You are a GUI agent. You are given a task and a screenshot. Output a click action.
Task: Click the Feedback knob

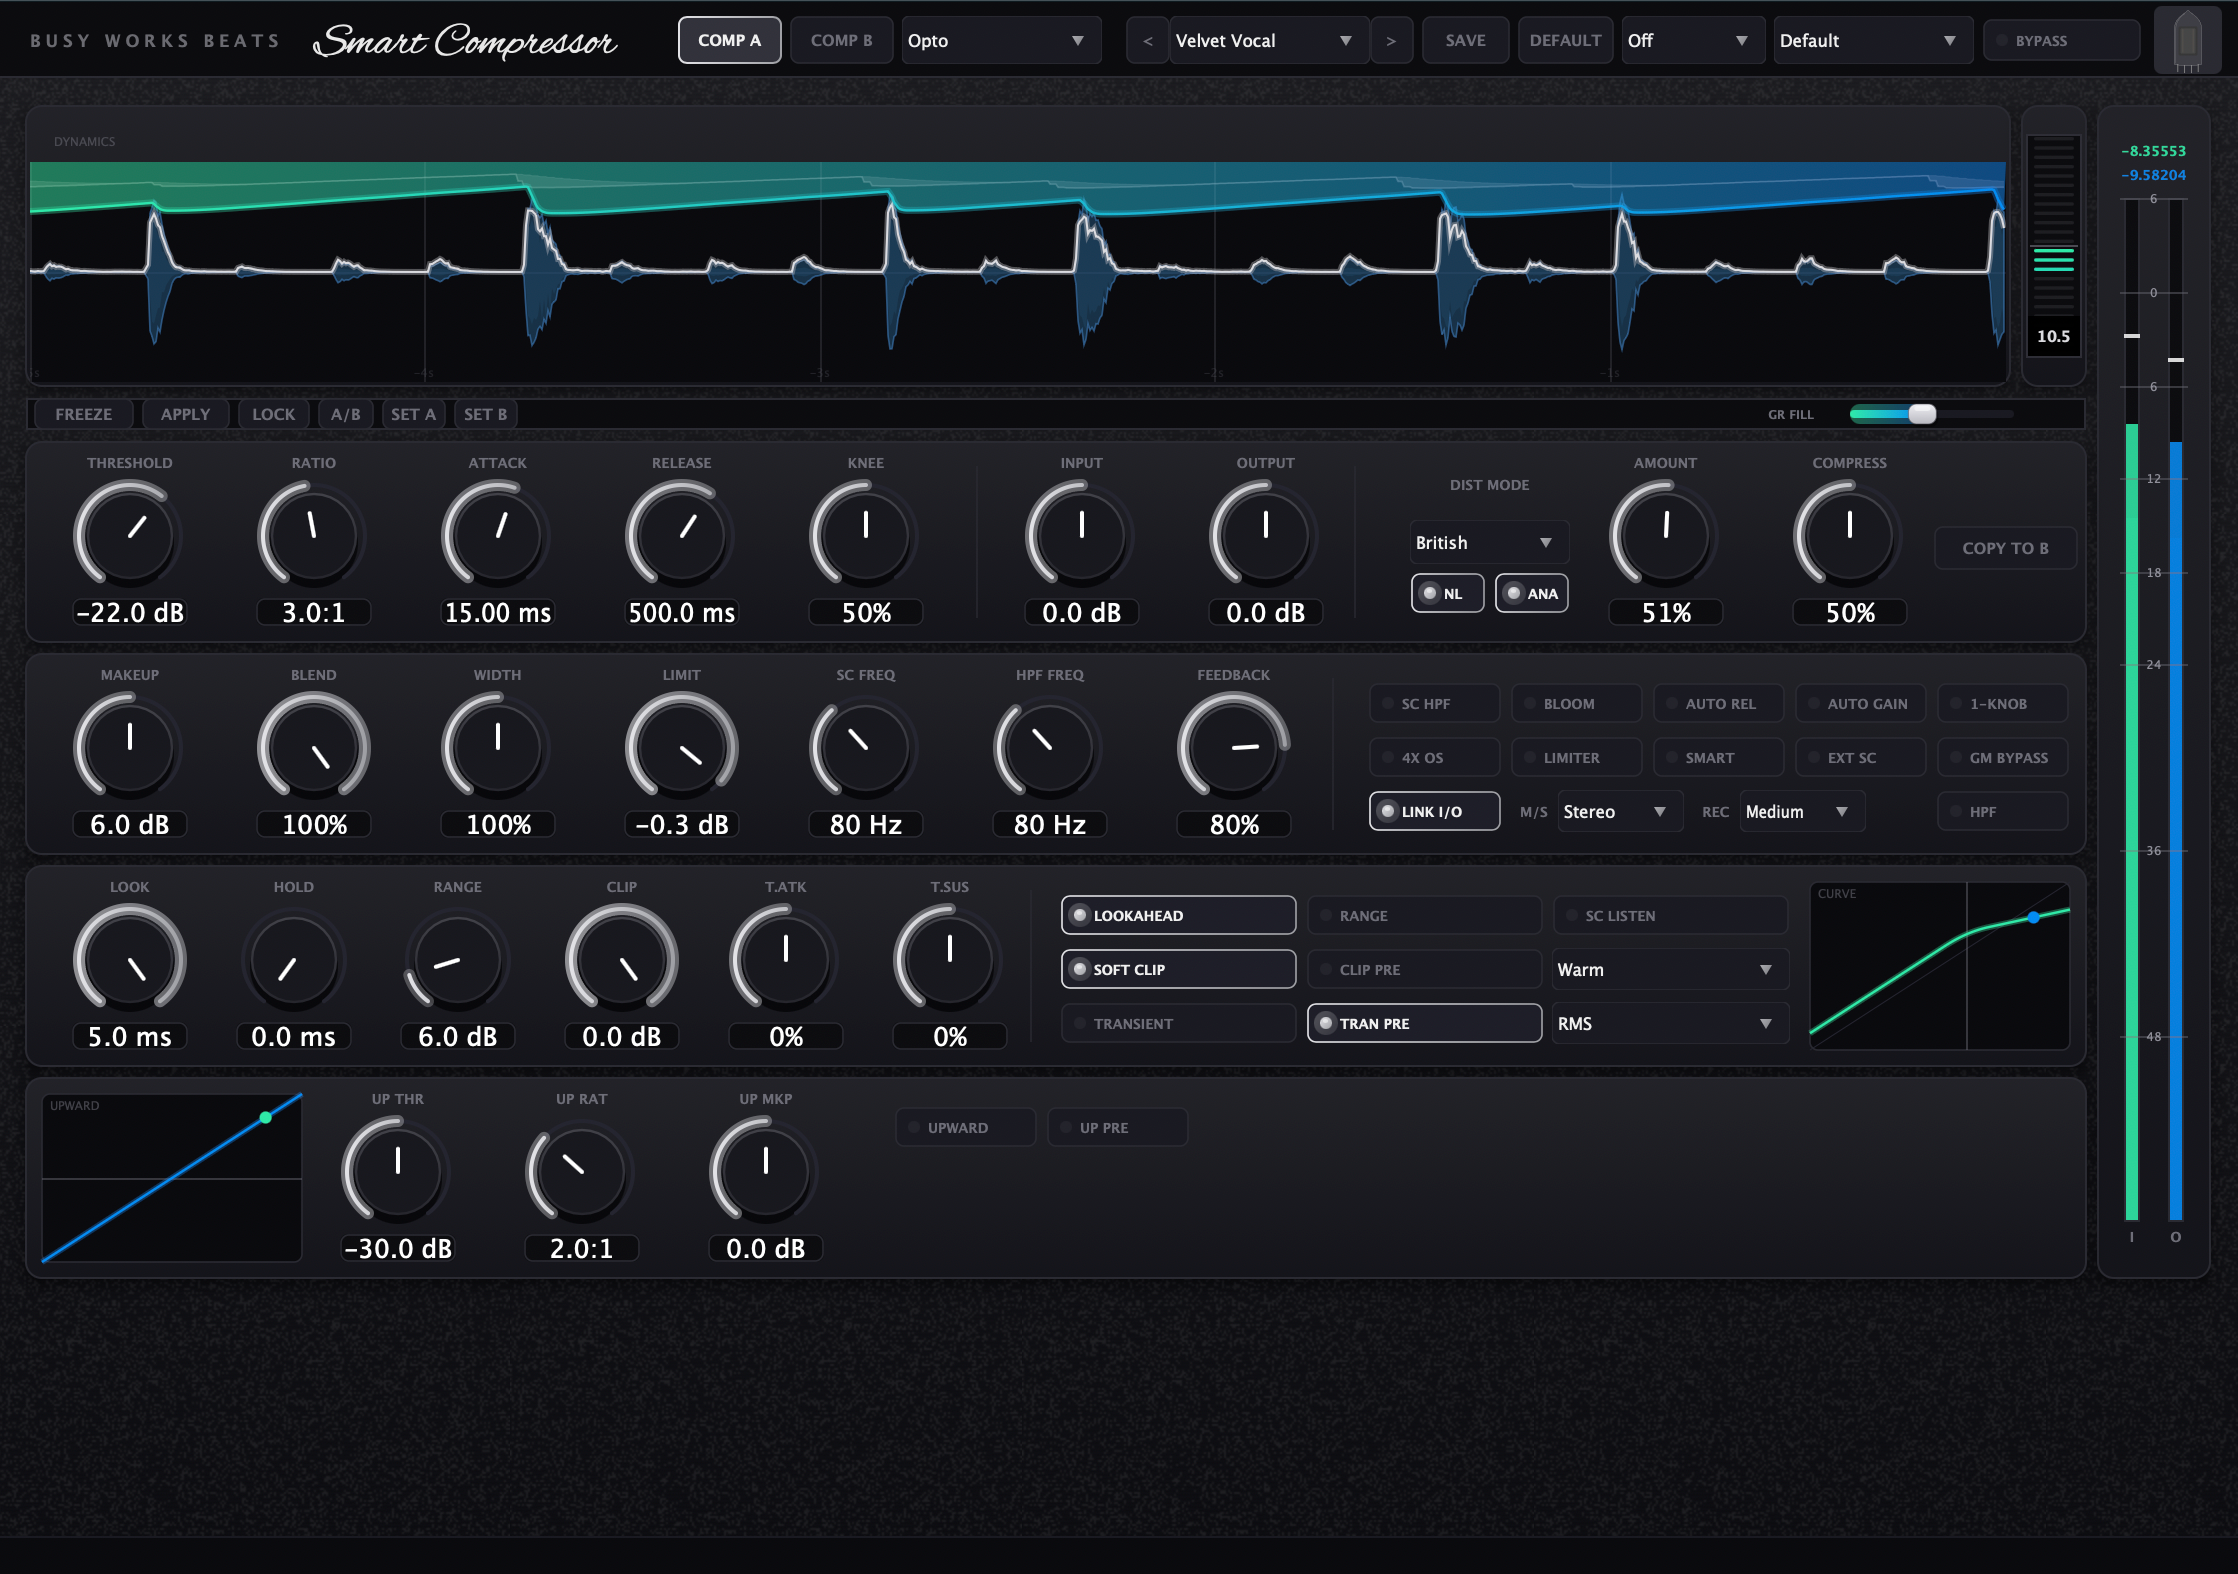click(1233, 746)
